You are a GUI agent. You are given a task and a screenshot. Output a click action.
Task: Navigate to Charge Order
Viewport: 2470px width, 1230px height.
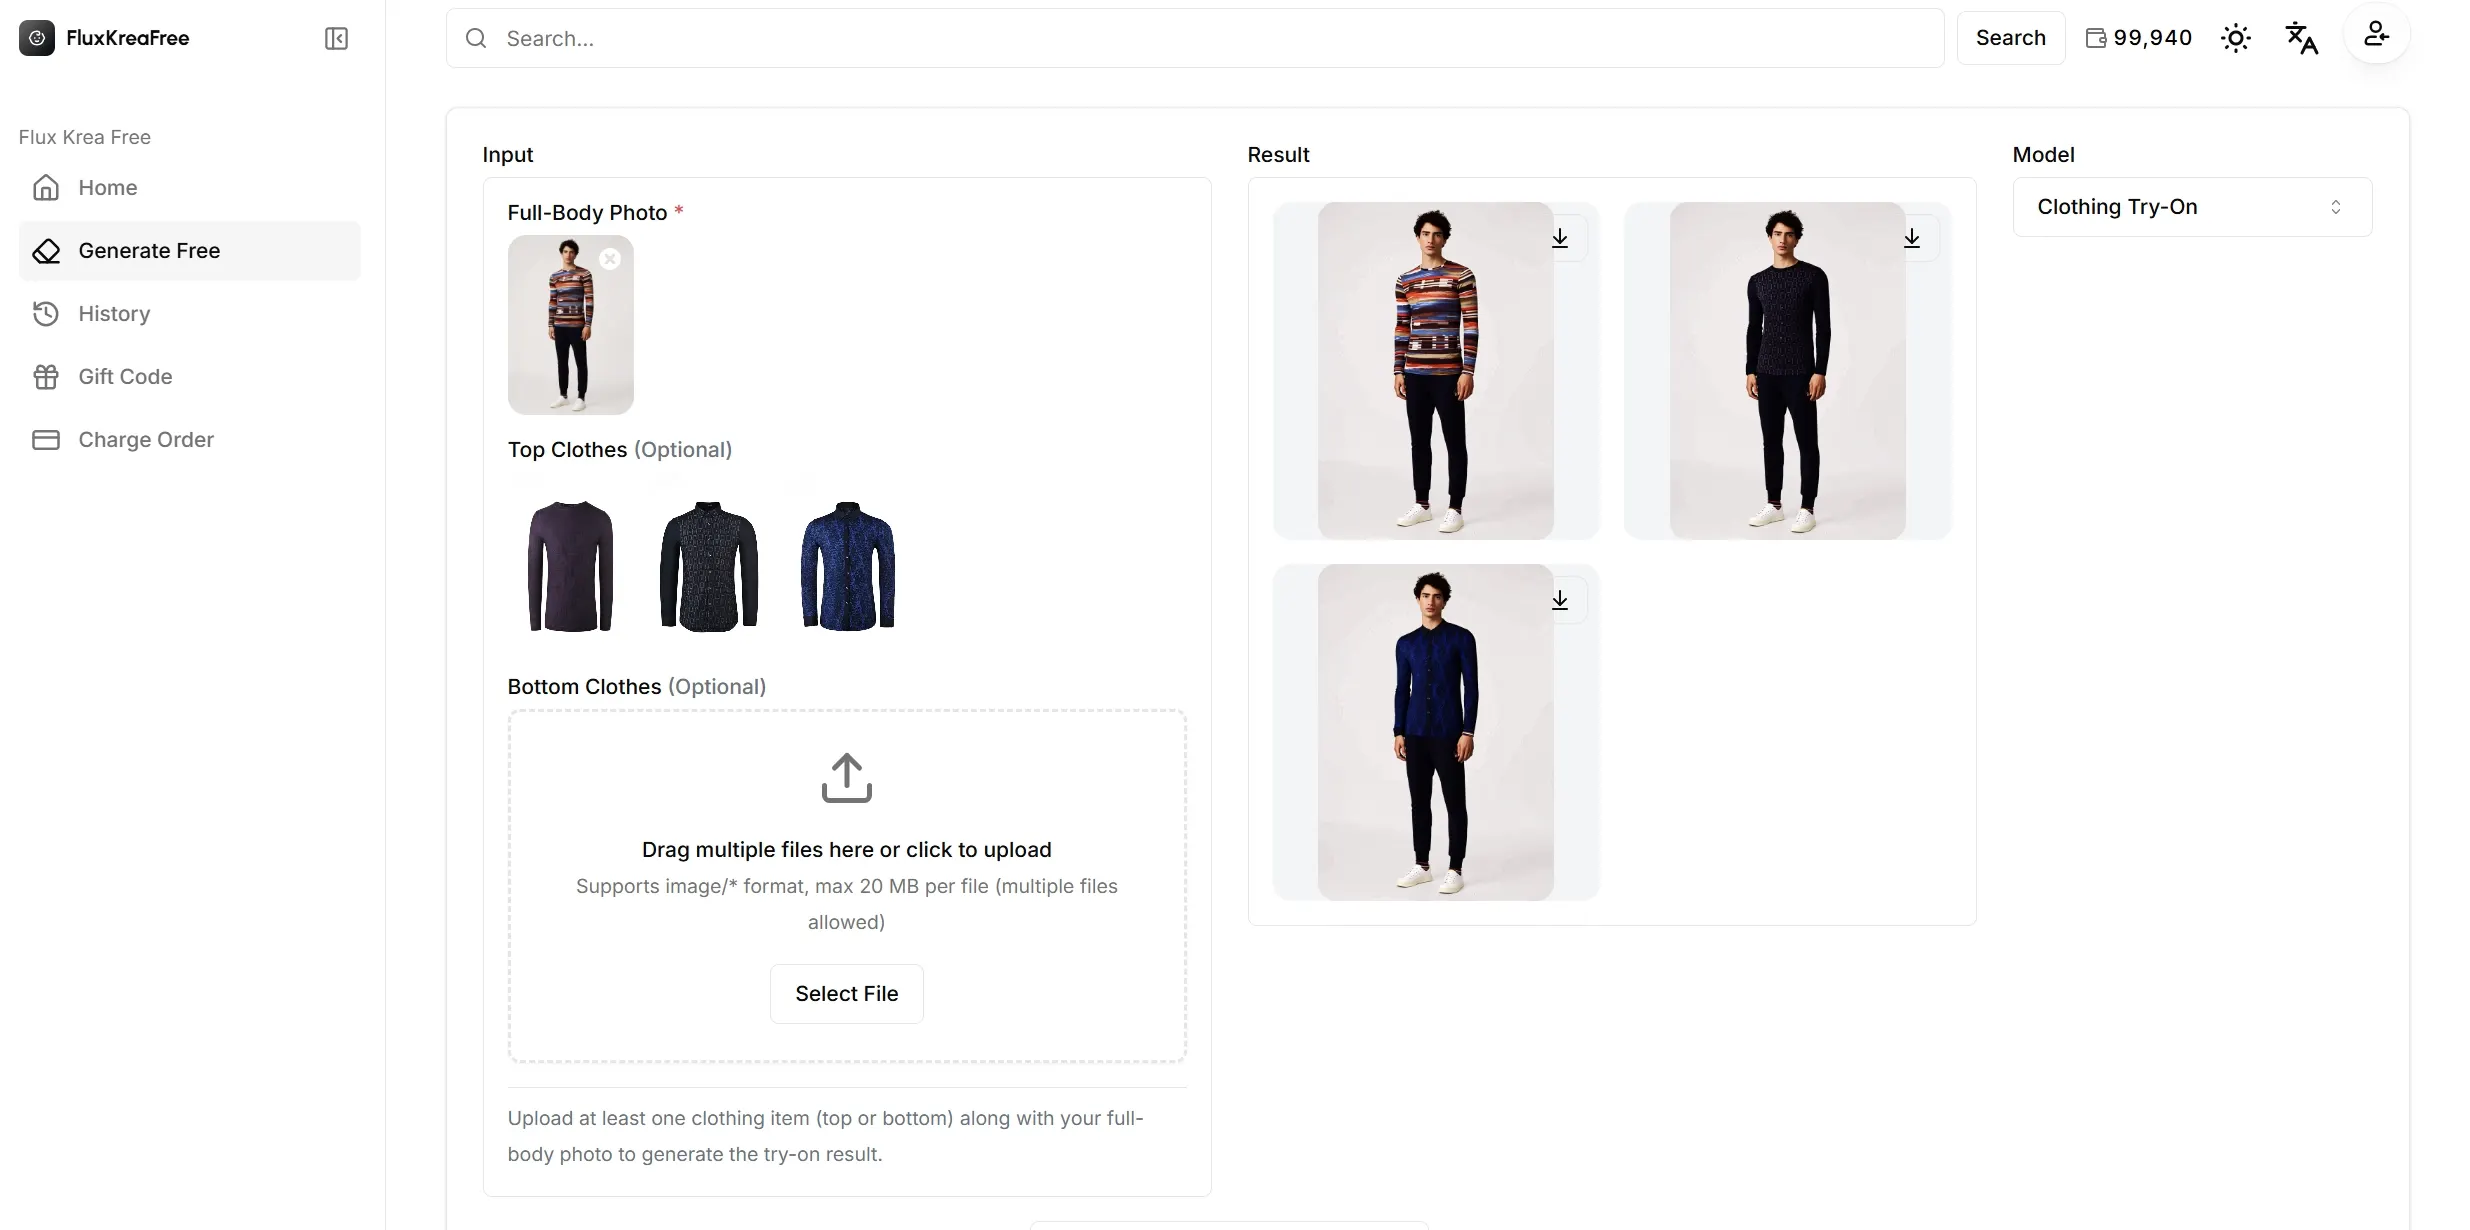146,440
